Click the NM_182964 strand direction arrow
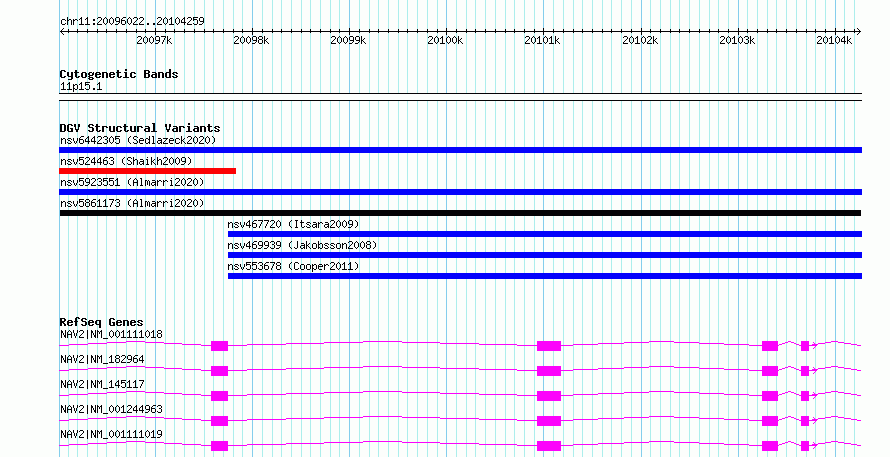The height and width of the screenshot is (457, 890). pos(815,371)
